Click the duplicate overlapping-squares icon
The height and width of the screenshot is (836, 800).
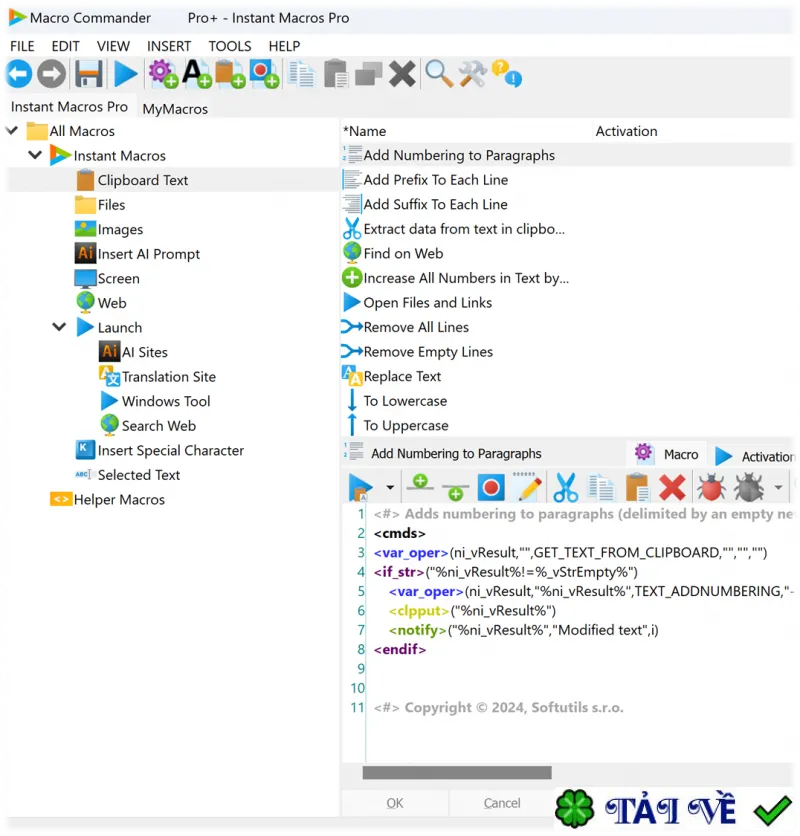coord(369,74)
